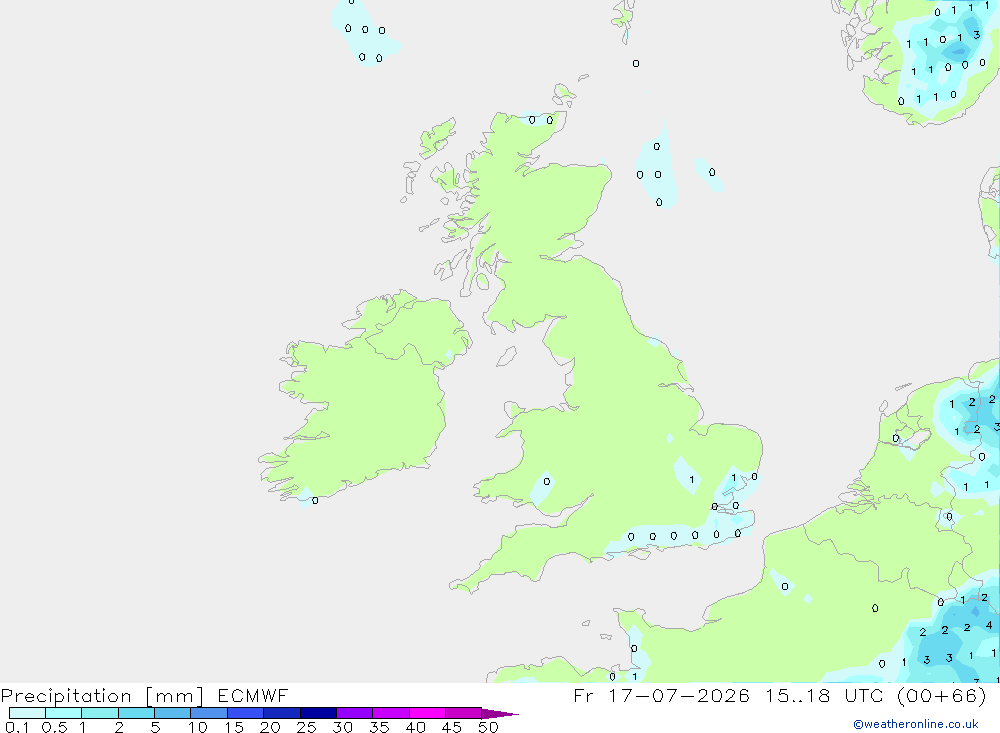Select the legend swatch between 45 and 50

click(x=463, y=713)
